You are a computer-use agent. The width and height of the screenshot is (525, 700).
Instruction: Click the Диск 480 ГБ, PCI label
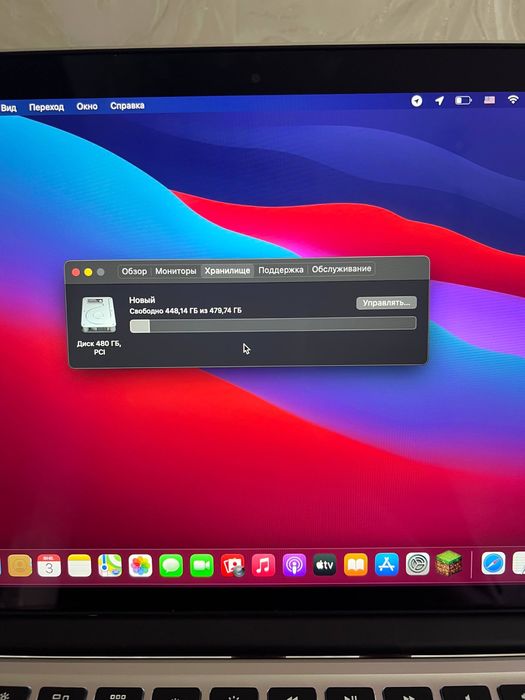(x=99, y=348)
